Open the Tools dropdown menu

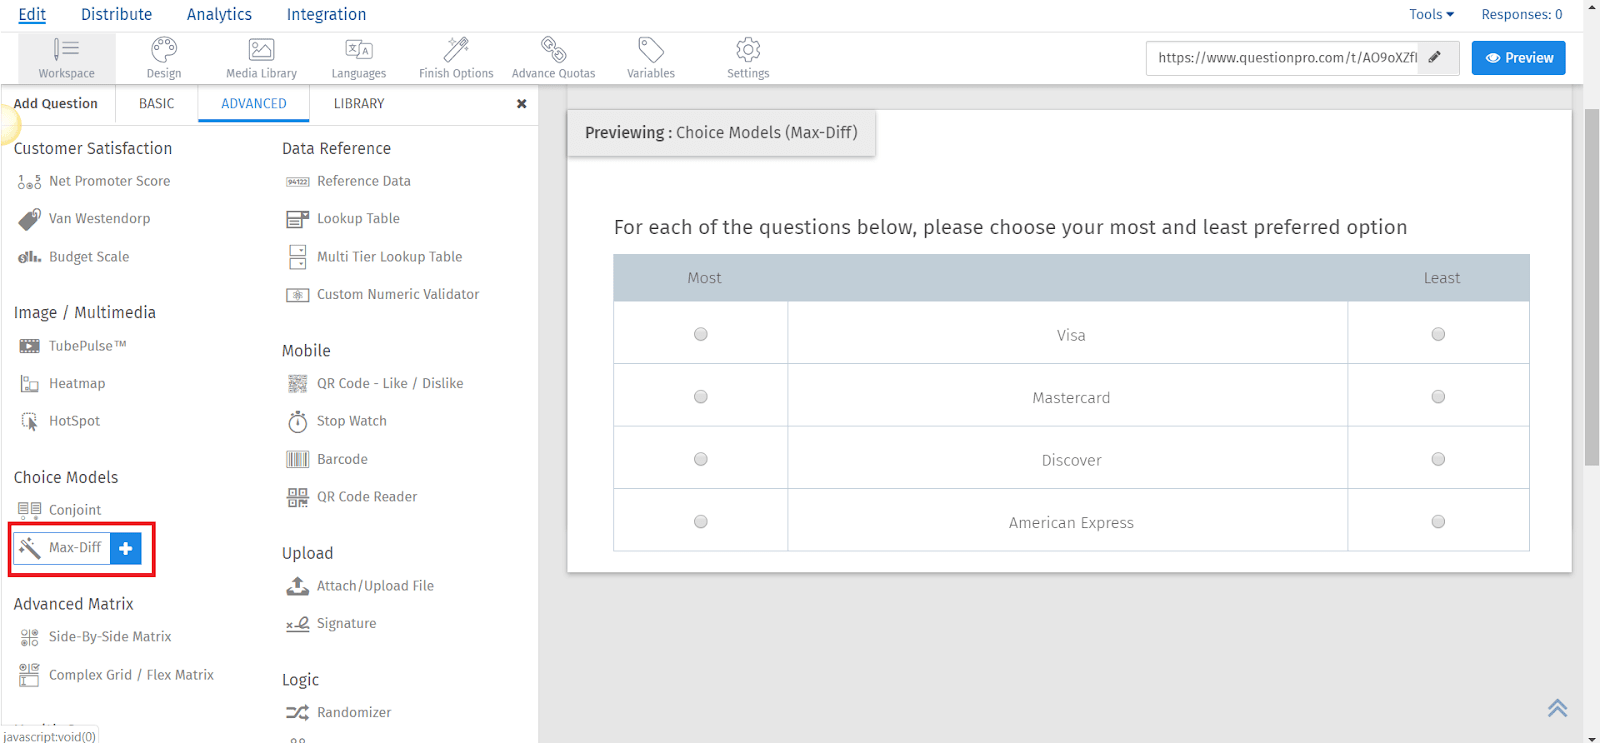coord(1431,14)
